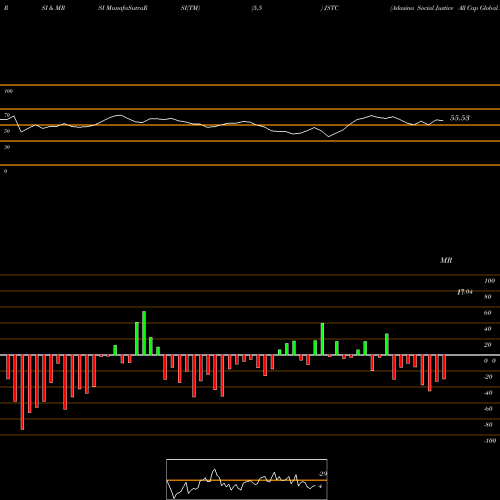
Task: Click the 40 label on MR axis
Action: click(x=488, y=329)
